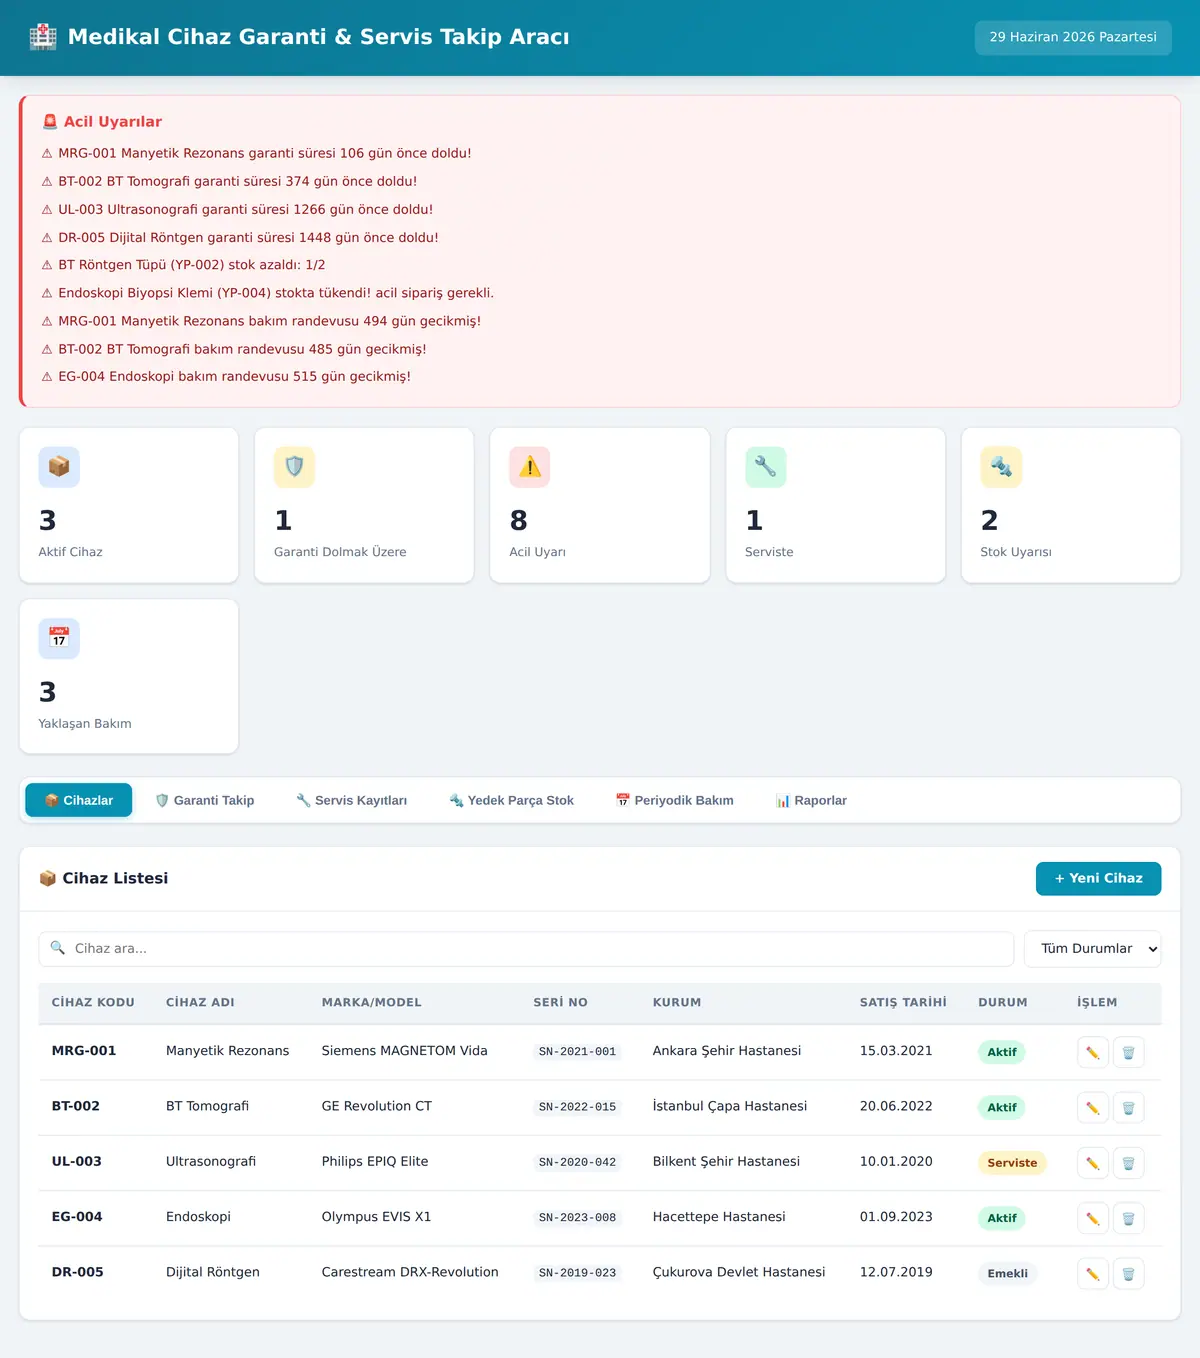
Task: Open the Raporlar tab
Action: [811, 800]
